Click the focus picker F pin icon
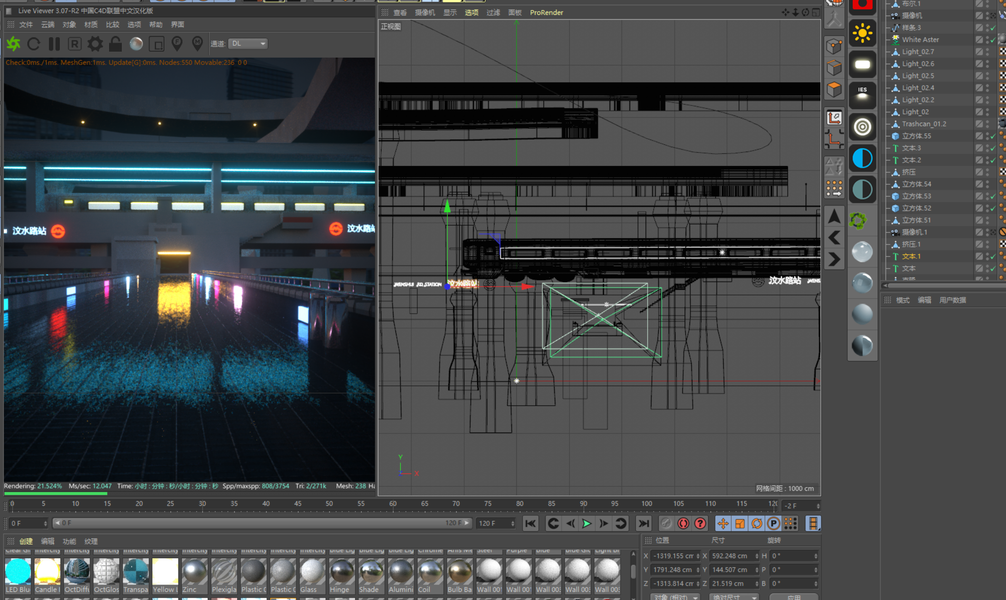This screenshot has width=1006, height=600. coord(177,44)
